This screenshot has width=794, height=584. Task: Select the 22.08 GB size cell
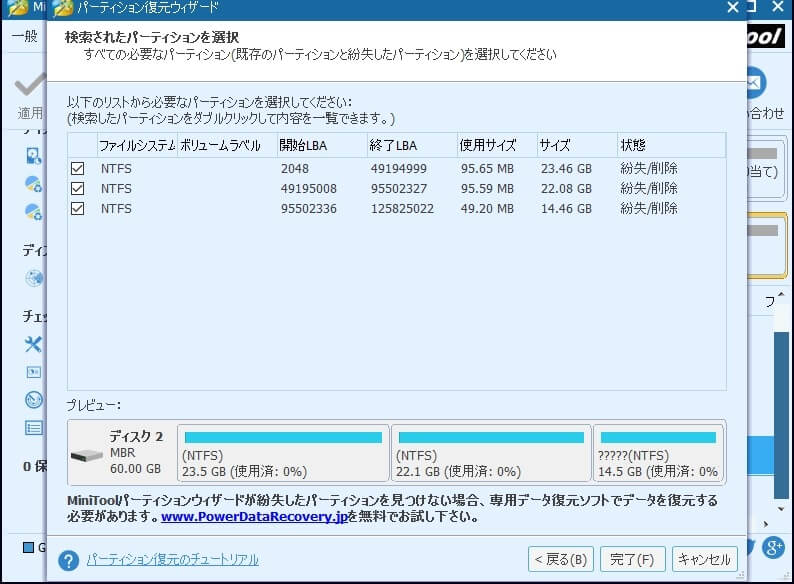tap(566, 188)
